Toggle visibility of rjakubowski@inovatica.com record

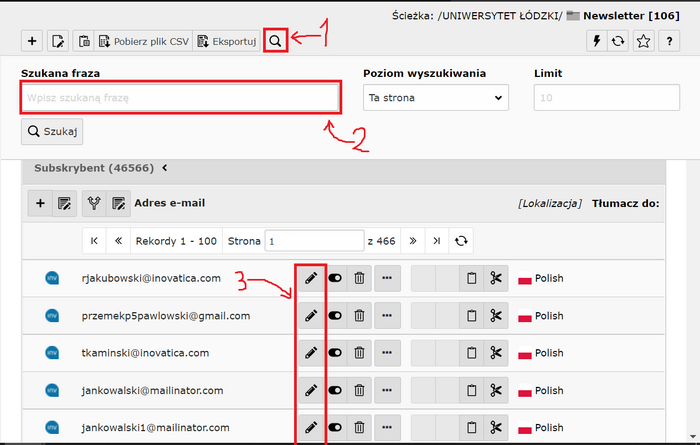click(x=335, y=278)
